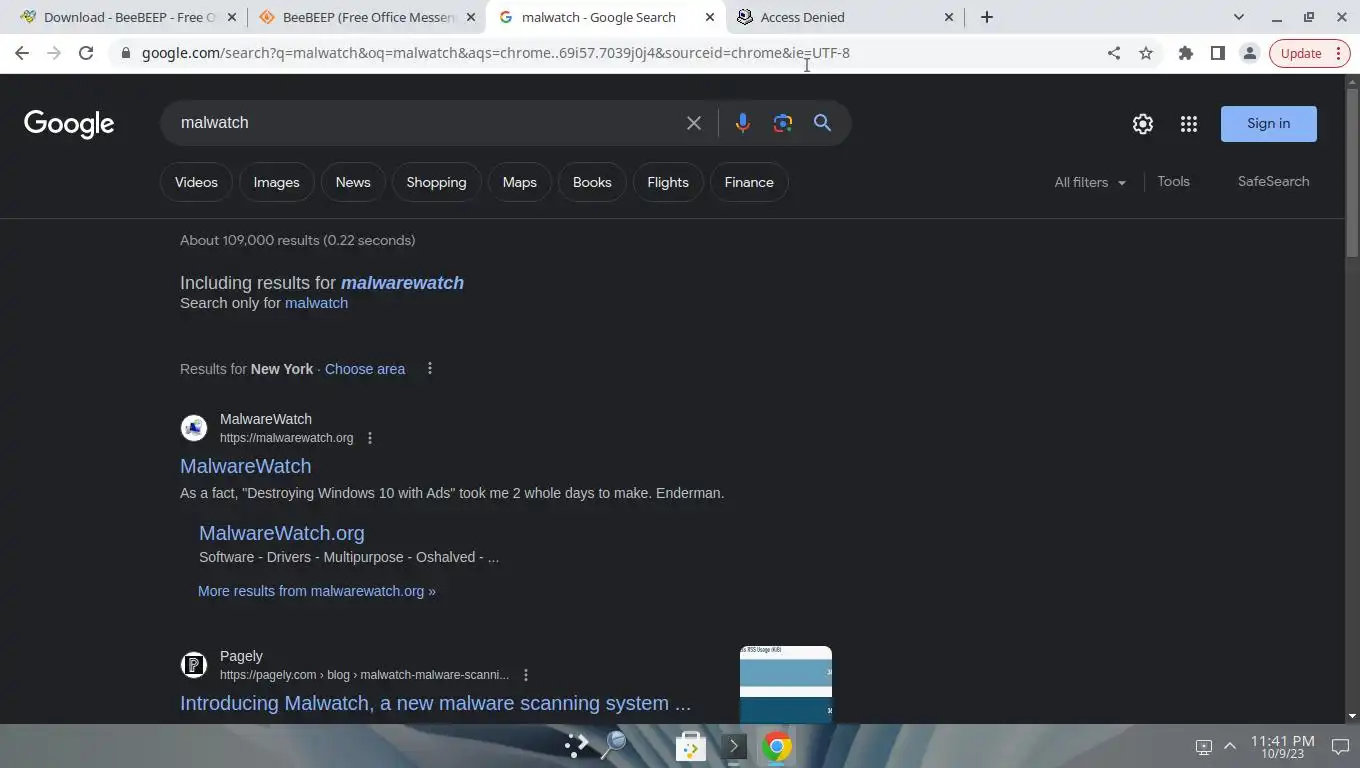Image resolution: width=1360 pixels, height=768 pixels.
Task: Open the taskbar search magnifier
Action: coord(613,746)
